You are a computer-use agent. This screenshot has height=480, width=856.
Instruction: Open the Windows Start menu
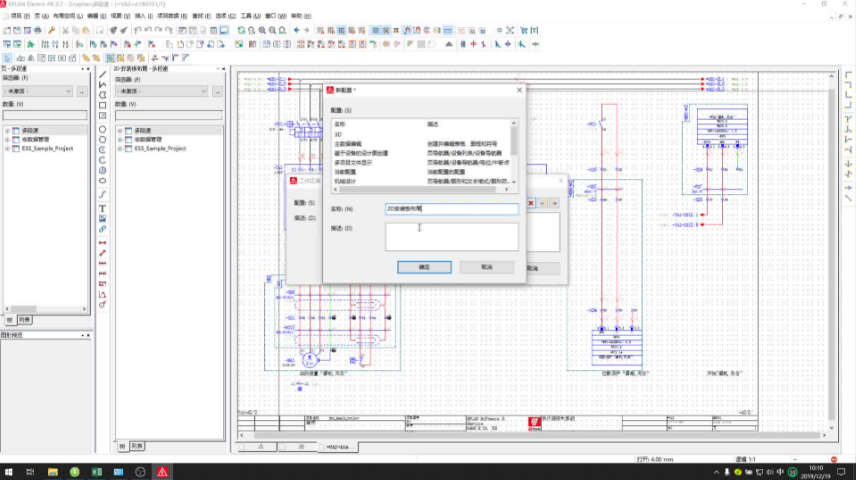tap(9, 472)
